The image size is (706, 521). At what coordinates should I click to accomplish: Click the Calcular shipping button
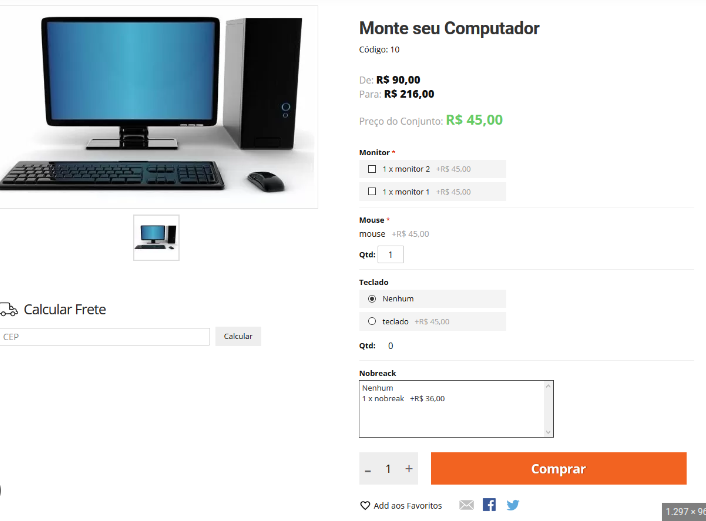click(x=238, y=336)
